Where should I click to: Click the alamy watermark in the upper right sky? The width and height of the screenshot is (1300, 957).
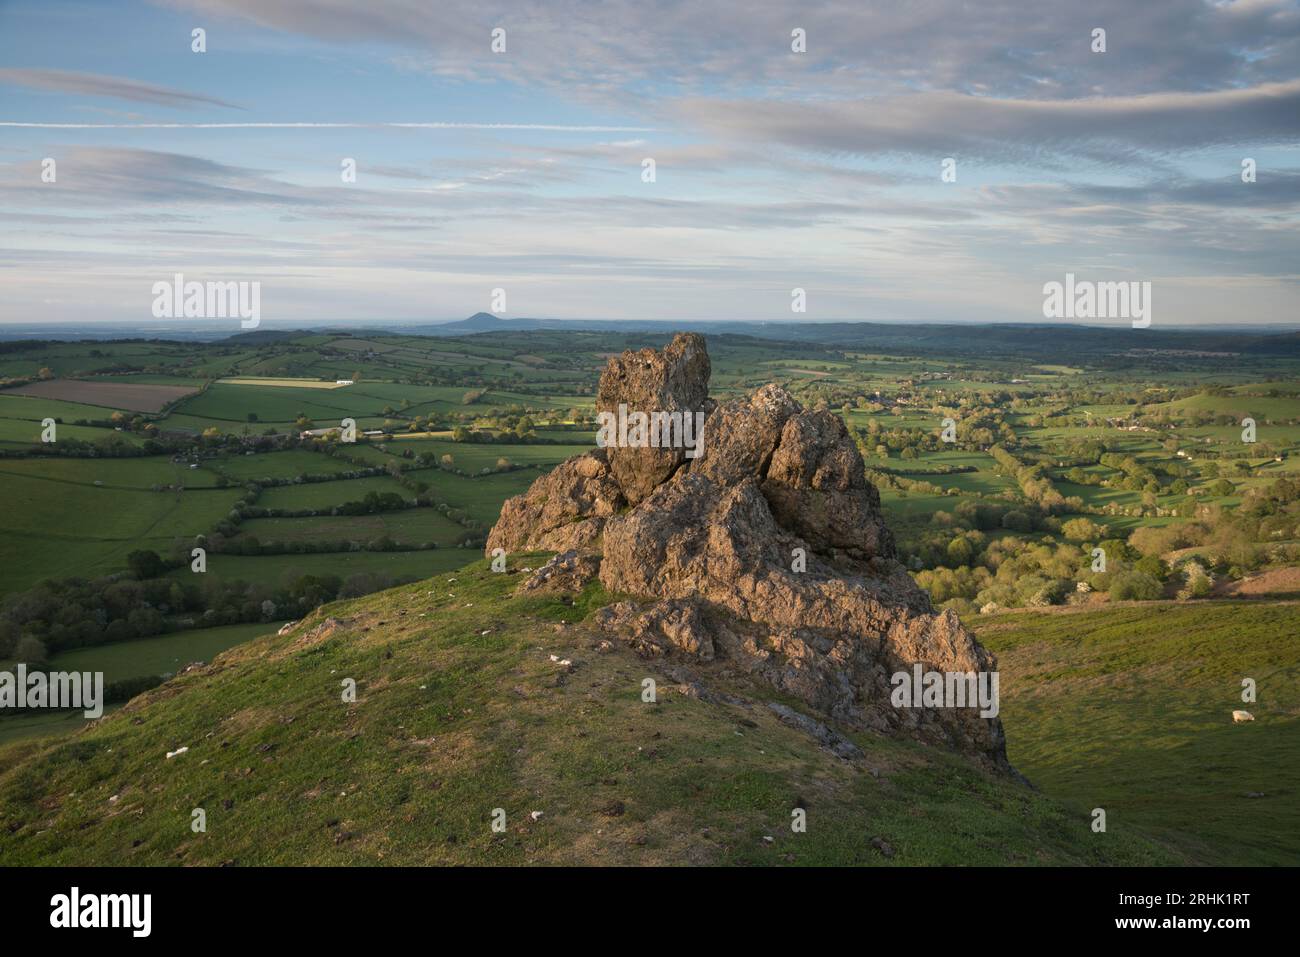[1096, 301]
